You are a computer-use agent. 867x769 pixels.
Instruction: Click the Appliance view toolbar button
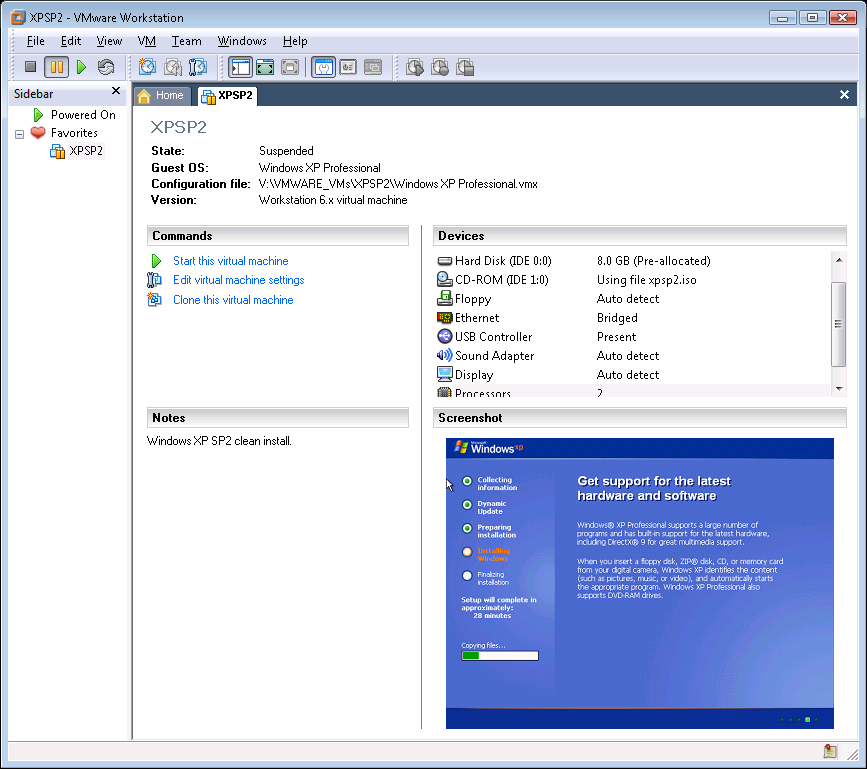tap(373, 67)
